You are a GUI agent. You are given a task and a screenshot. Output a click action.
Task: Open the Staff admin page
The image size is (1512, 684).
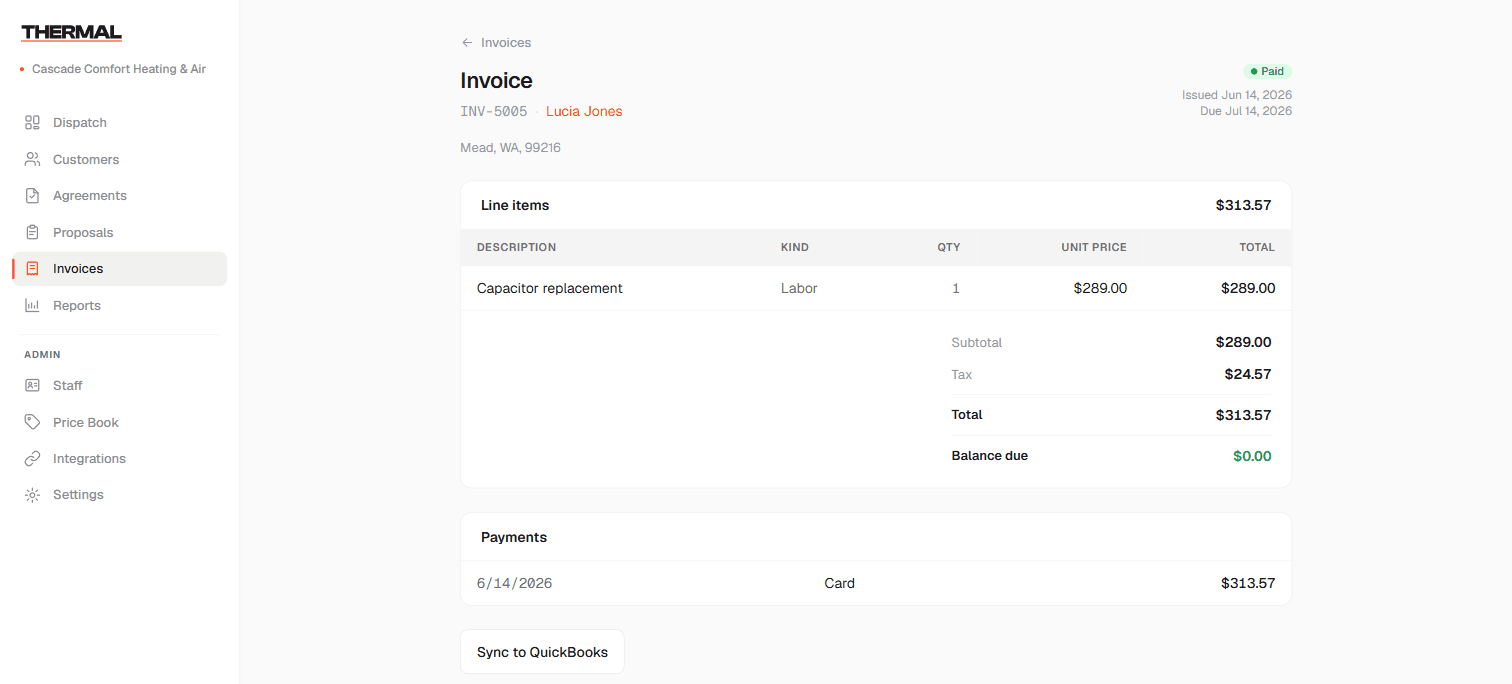coord(119,385)
